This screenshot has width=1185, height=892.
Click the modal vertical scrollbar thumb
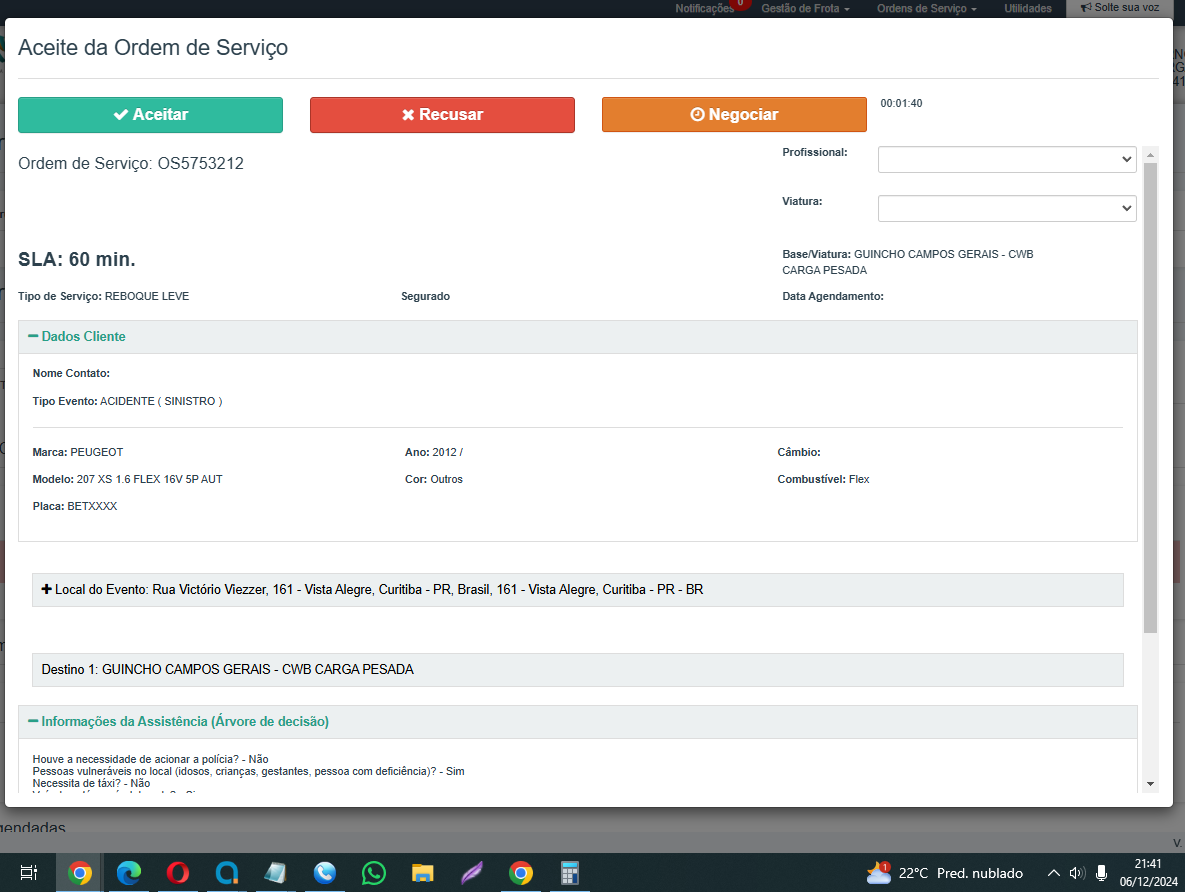coord(1150,398)
